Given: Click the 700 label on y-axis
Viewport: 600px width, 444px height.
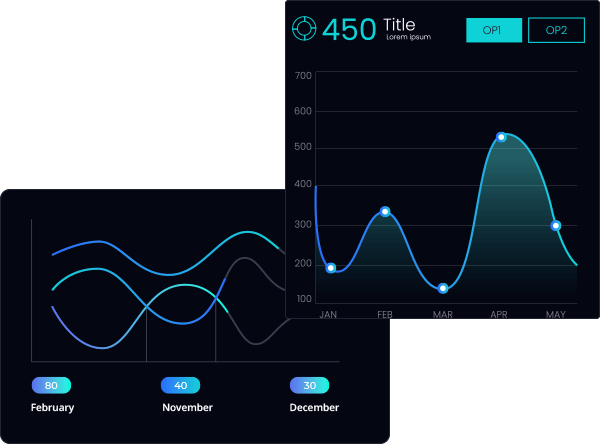Looking at the screenshot, I should pyautogui.click(x=303, y=76).
